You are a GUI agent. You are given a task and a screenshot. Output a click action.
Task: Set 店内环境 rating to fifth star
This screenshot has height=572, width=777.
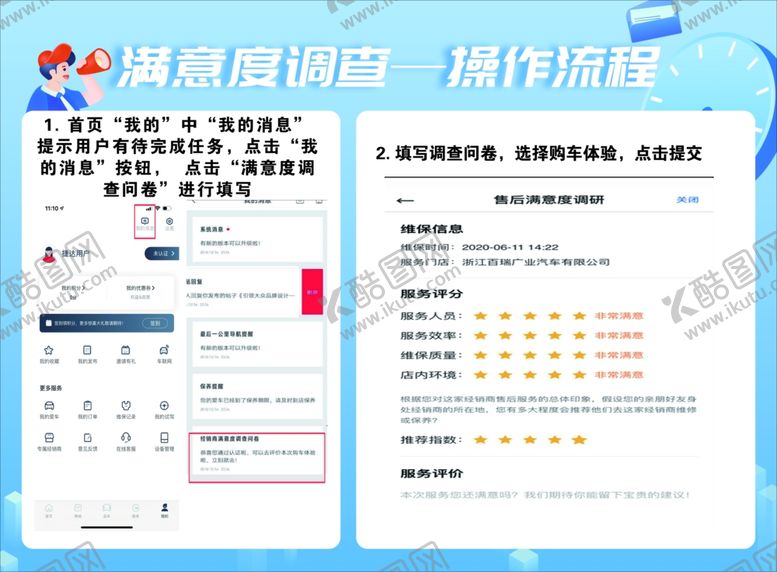click(579, 375)
